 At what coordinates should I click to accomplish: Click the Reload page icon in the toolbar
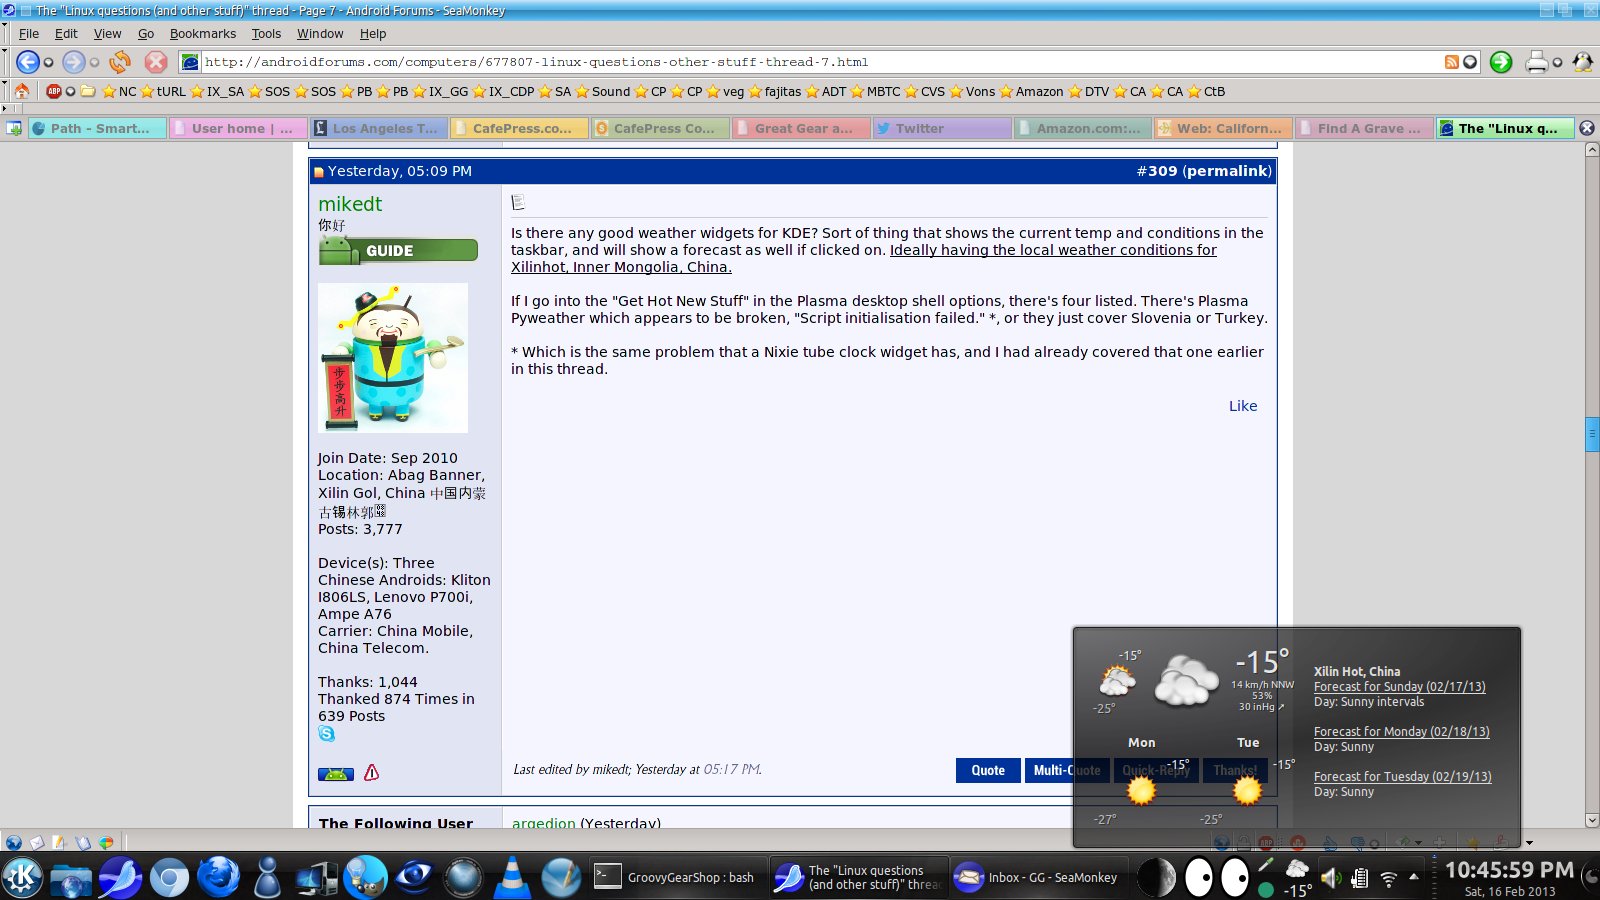pyautogui.click(x=120, y=61)
